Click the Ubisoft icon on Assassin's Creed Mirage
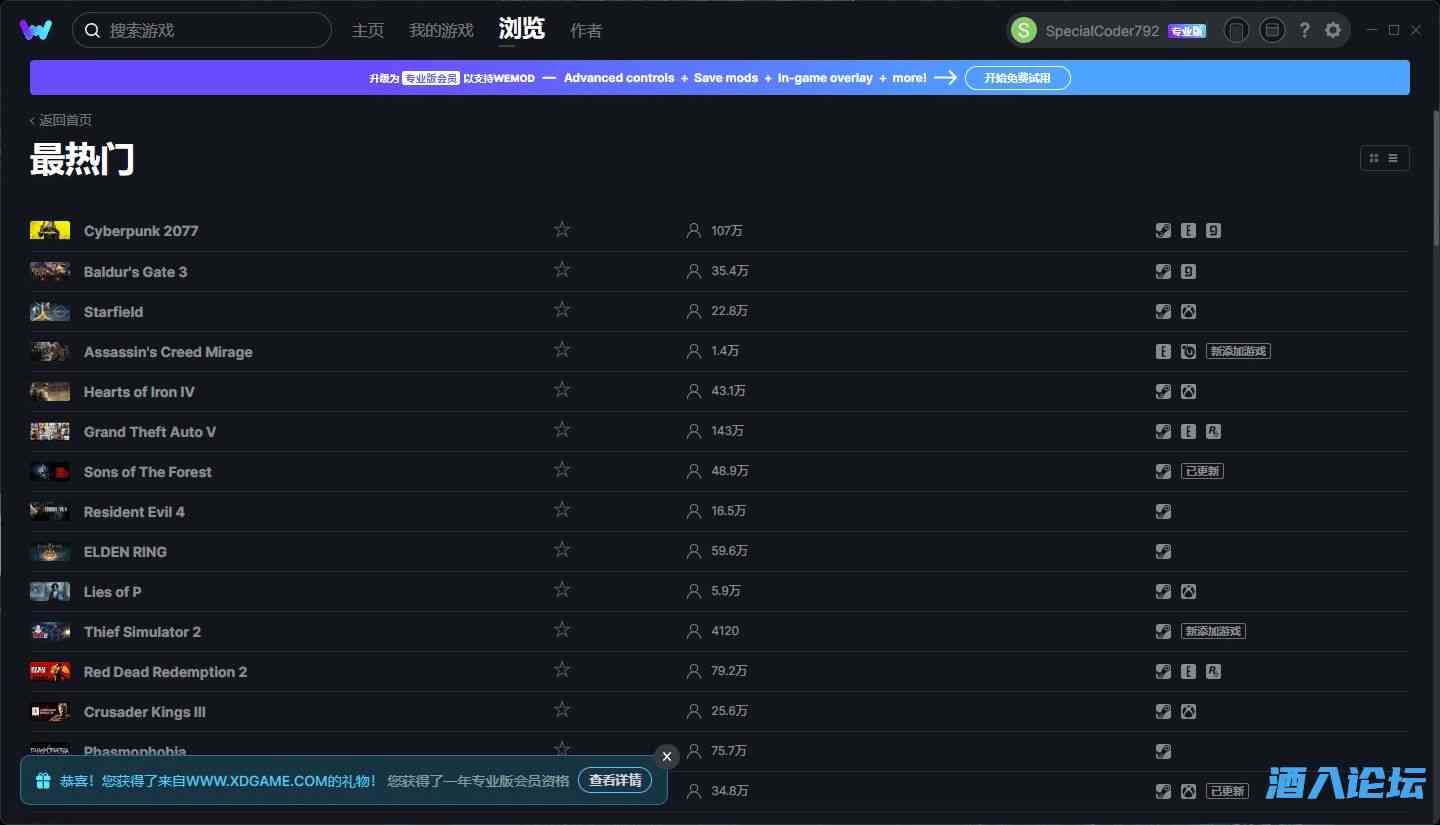Image resolution: width=1440 pixels, height=825 pixels. pyautogui.click(x=1188, y=352)
